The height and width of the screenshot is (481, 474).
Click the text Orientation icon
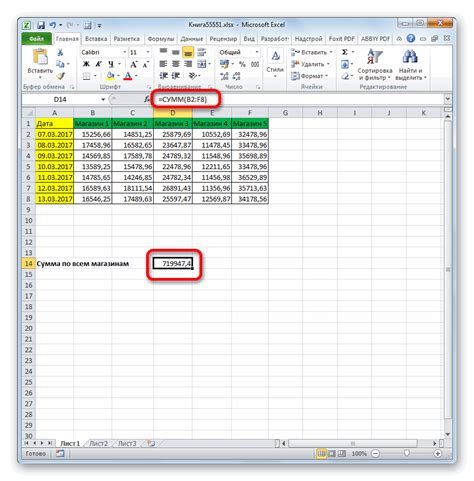point(193,76)
